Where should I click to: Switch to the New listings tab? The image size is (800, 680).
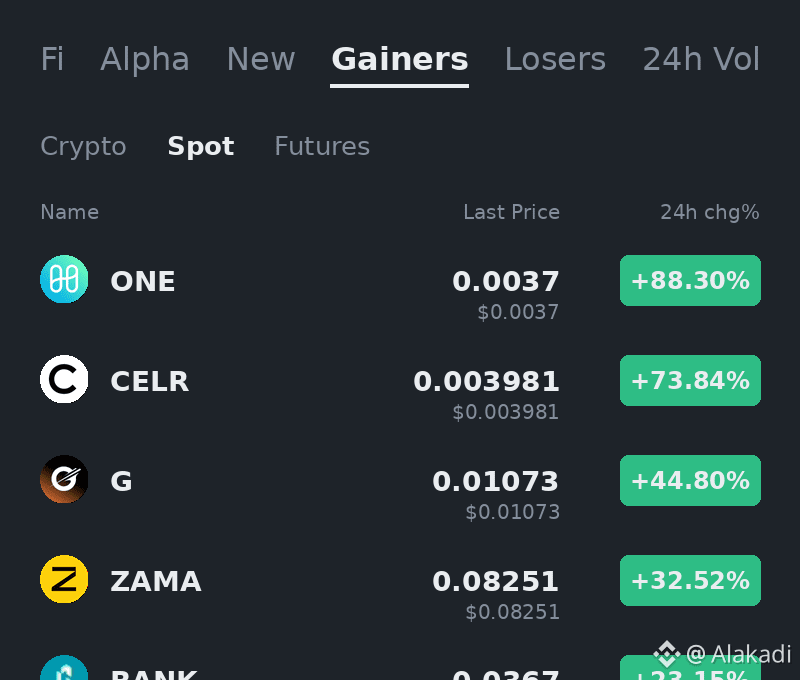(x=261, y=59)
